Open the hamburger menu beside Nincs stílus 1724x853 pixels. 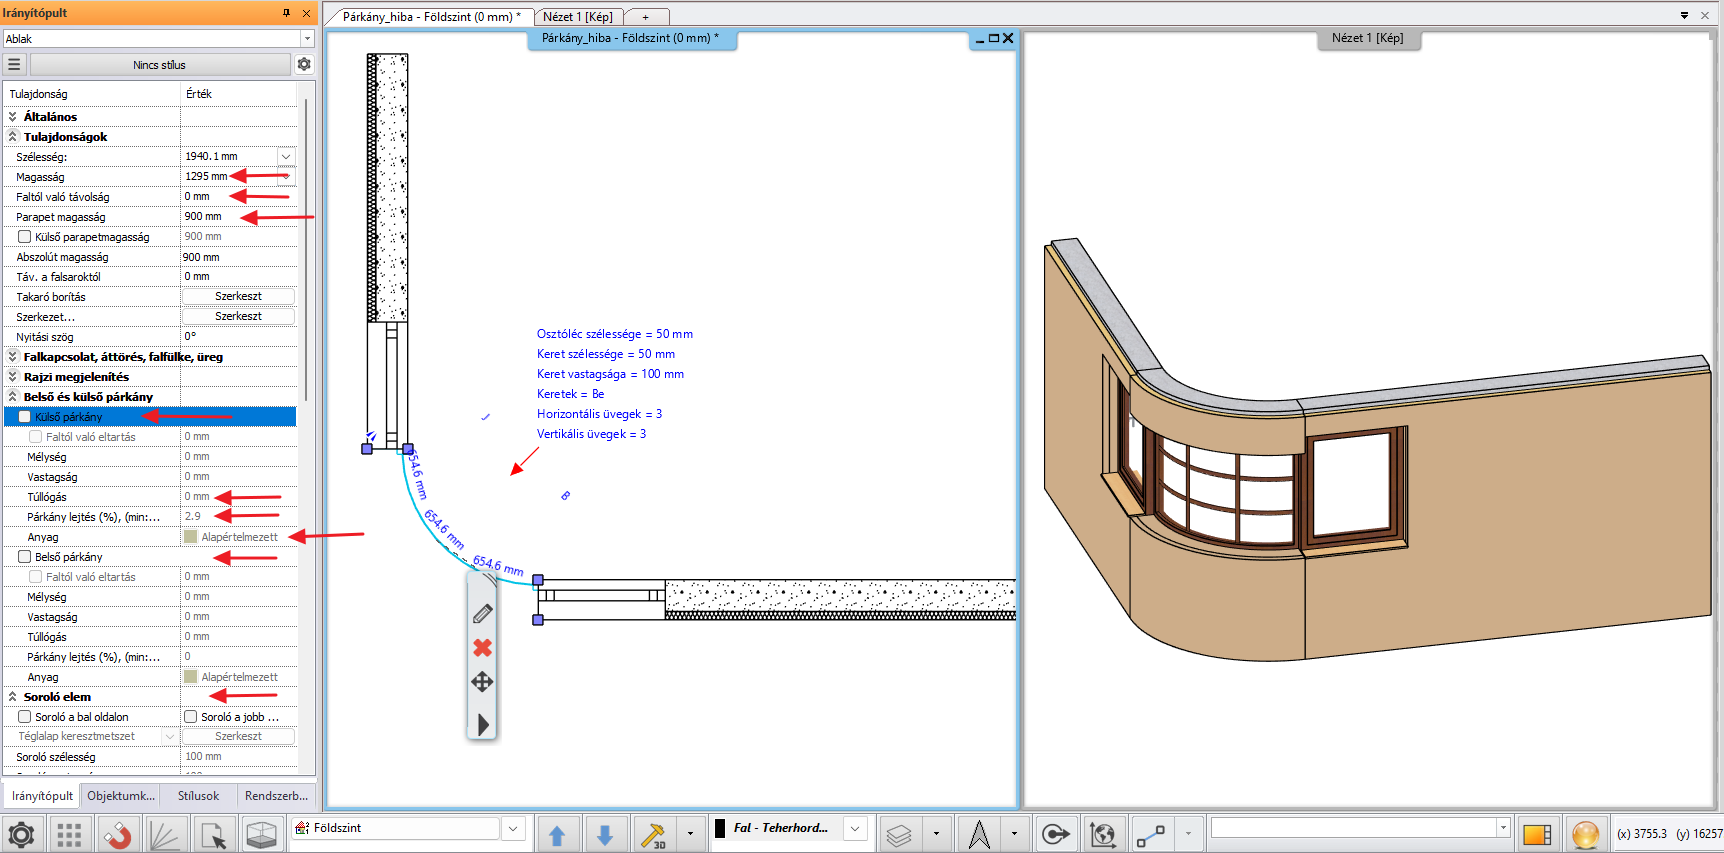pos(14,64)
